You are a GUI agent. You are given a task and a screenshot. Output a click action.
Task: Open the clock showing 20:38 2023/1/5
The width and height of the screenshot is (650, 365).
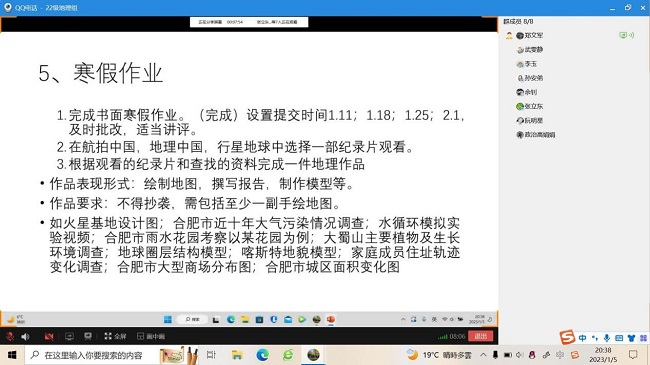pyautogui.click(x=603, y=355)
